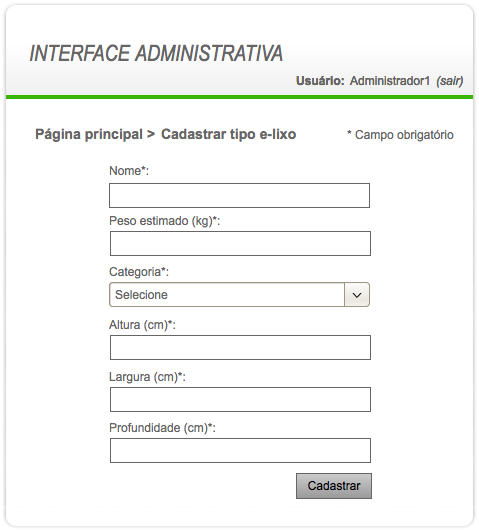Click the chevron arrow of the Categoria dropdown

click(x=357, y=295)
